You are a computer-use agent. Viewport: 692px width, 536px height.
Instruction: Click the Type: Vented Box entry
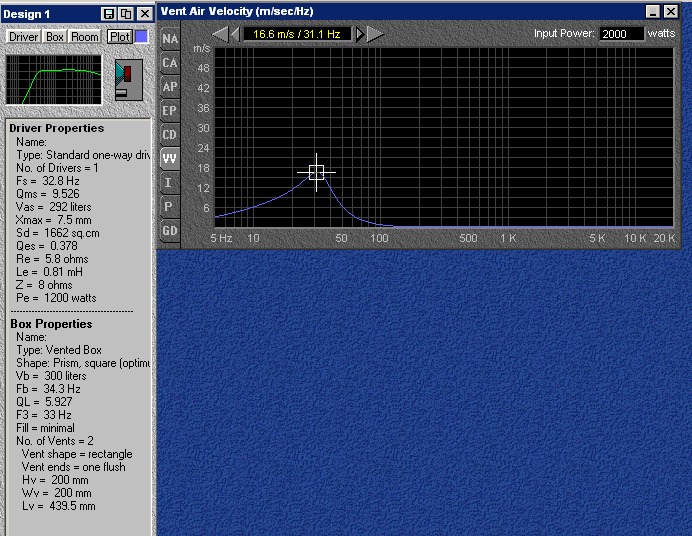point(59,350)
